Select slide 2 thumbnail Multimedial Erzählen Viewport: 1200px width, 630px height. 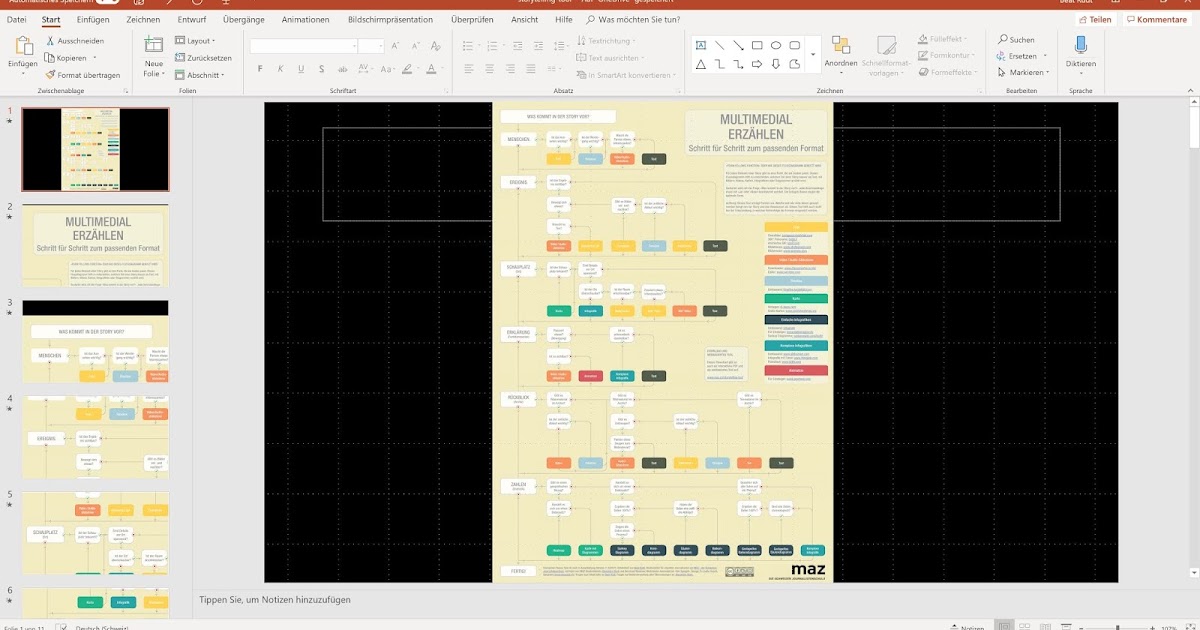[x=96, y=245]
